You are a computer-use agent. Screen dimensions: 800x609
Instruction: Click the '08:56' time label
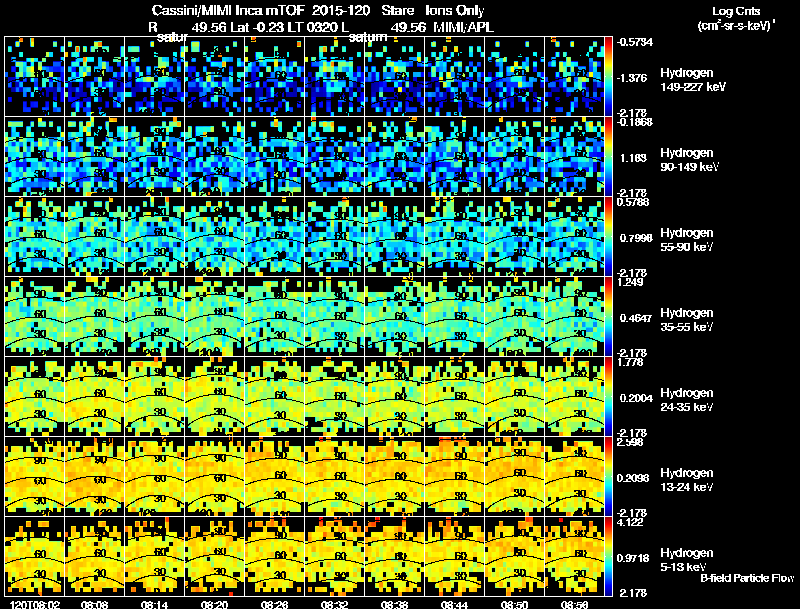[574, 604]
